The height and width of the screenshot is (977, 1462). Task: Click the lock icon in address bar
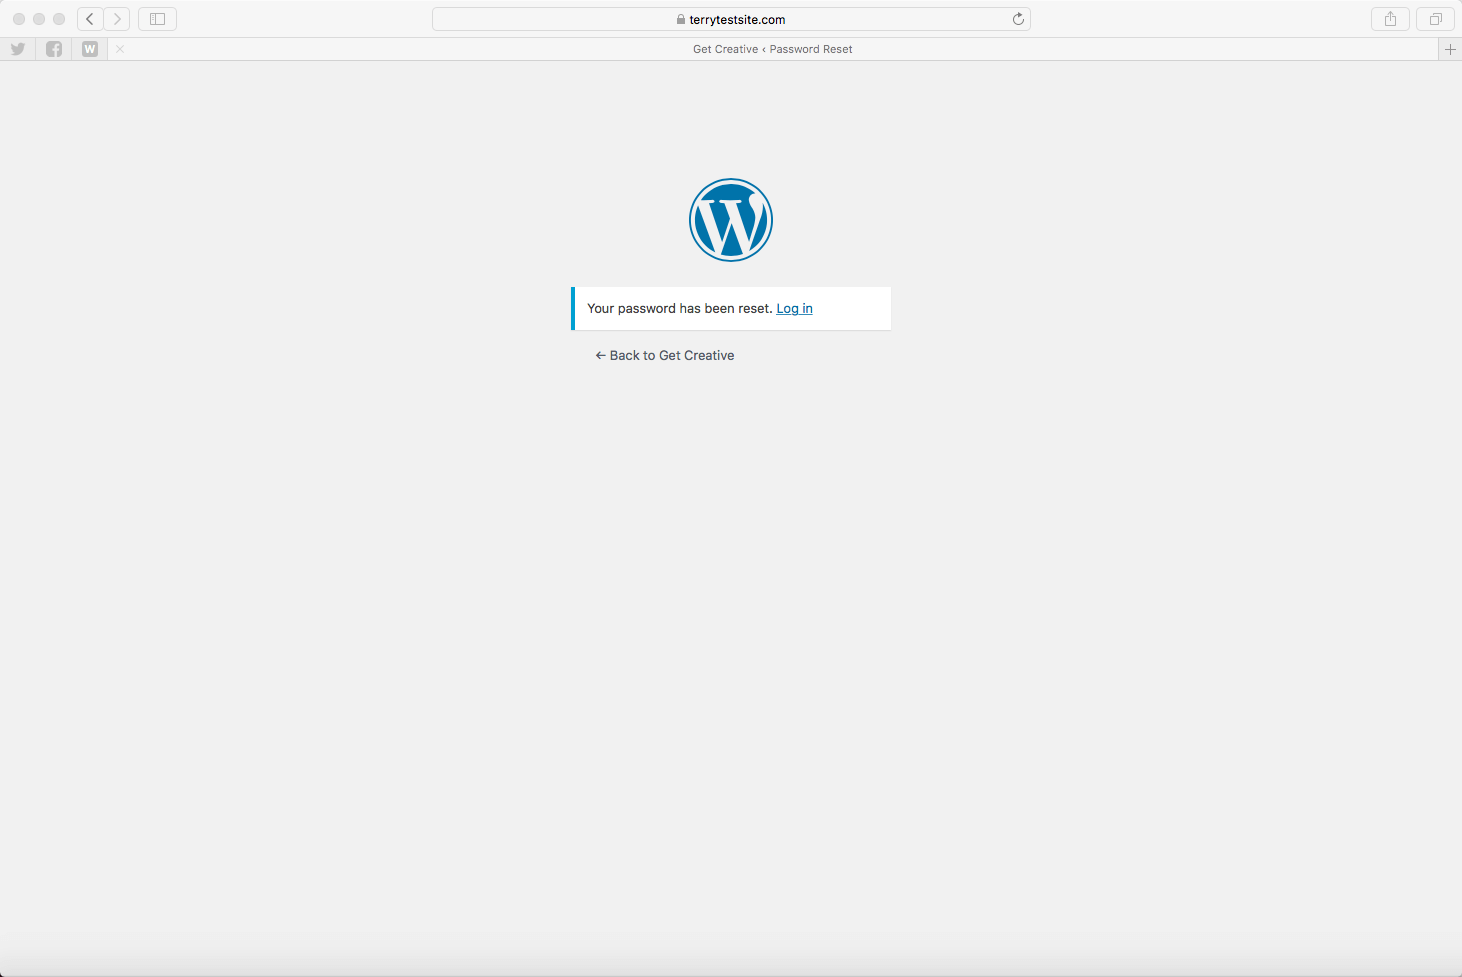tap(681, 19)
